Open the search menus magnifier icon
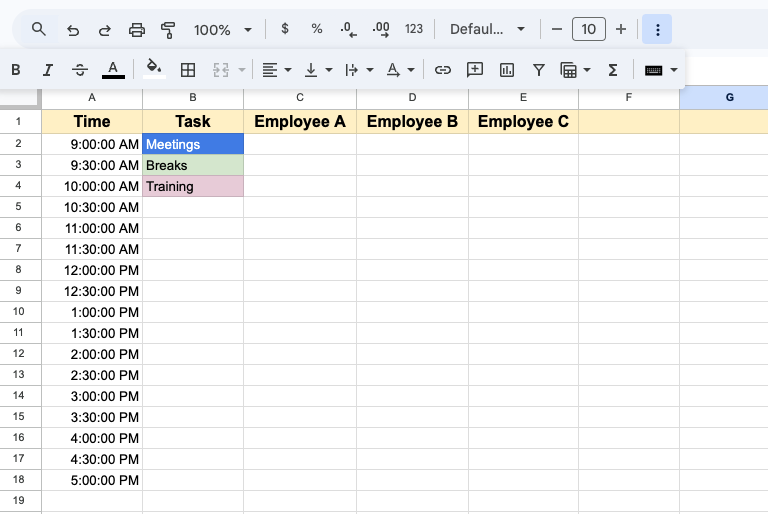 point(39,29)
